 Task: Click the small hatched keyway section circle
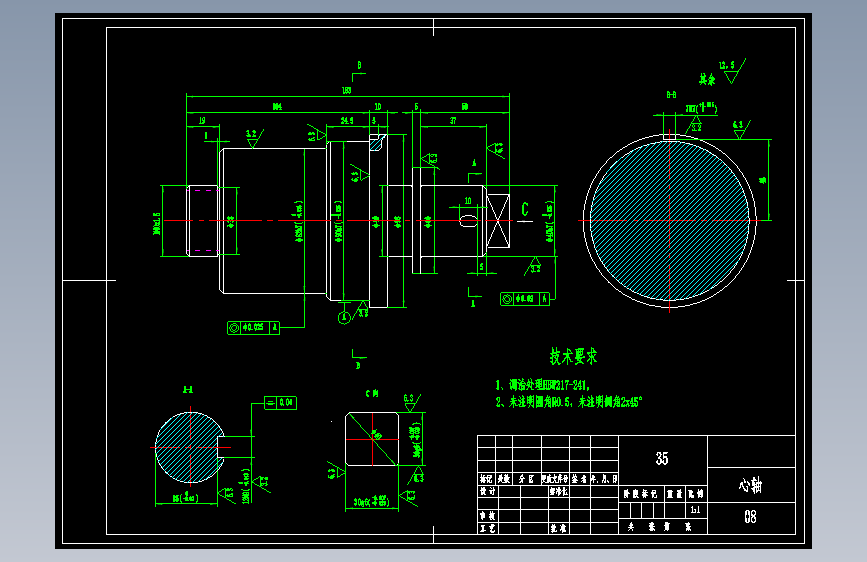(190, 447)
